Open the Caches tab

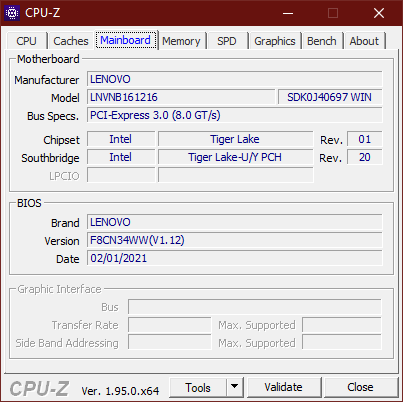71,41
